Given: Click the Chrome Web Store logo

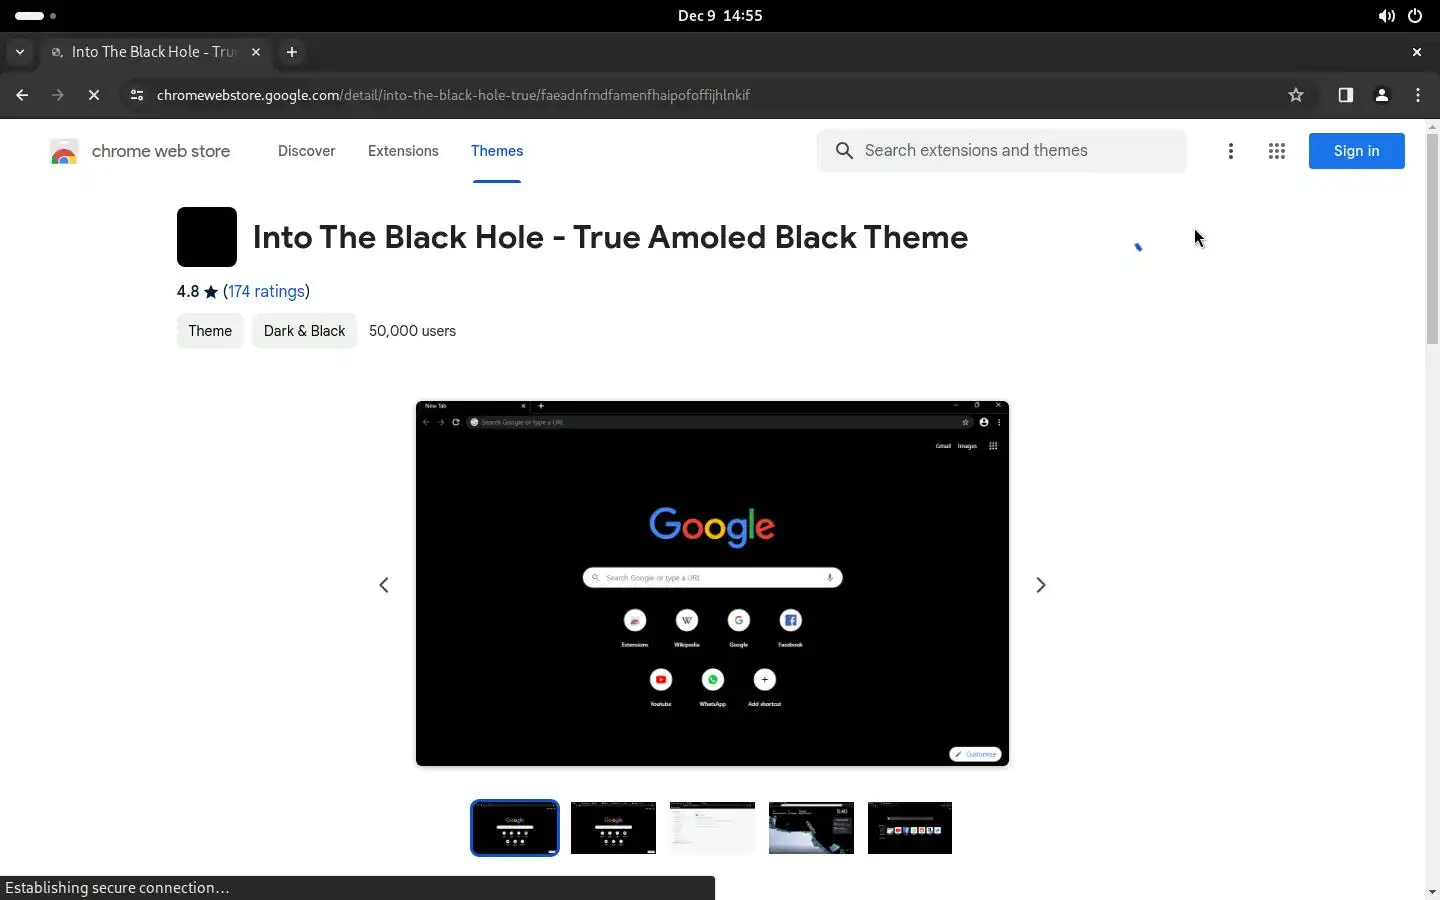Looking at the screenshot, I should coord(64,151).
